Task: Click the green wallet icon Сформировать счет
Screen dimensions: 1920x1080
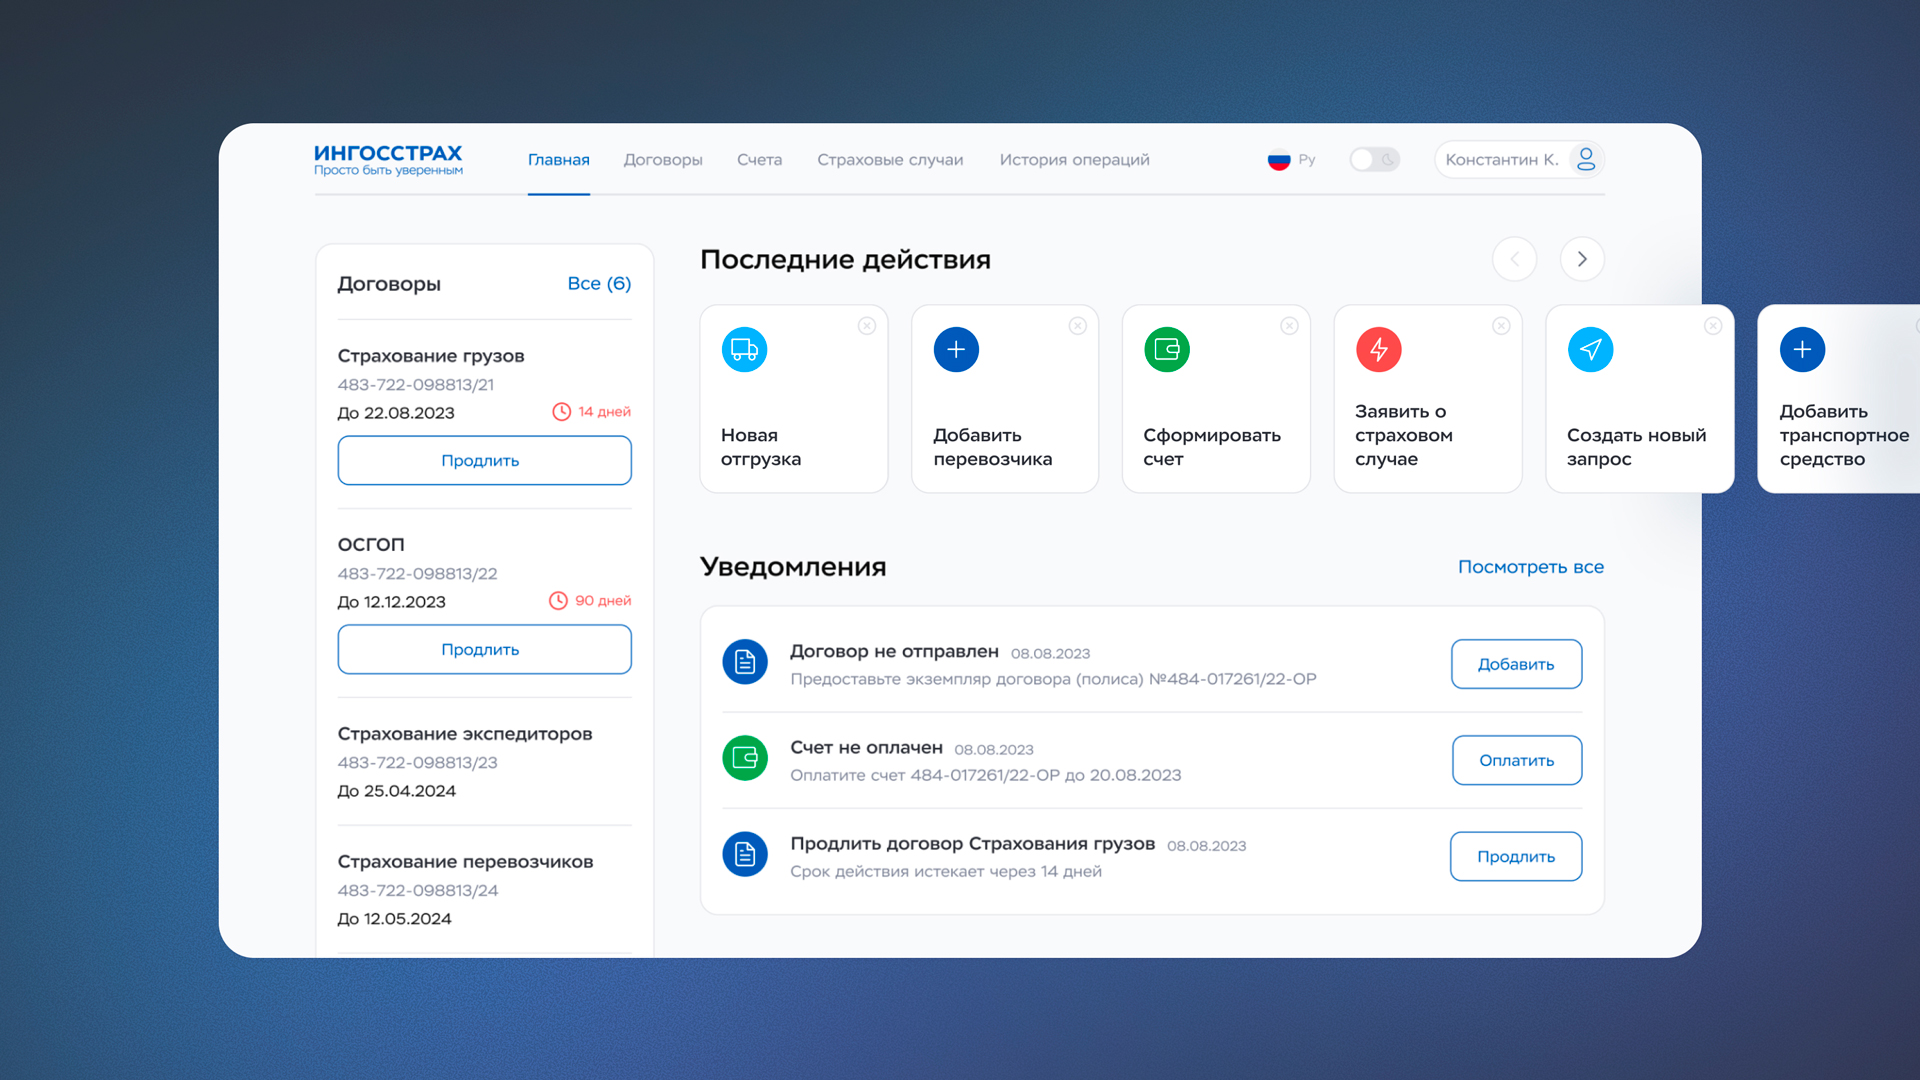Action: [1167, 350]
